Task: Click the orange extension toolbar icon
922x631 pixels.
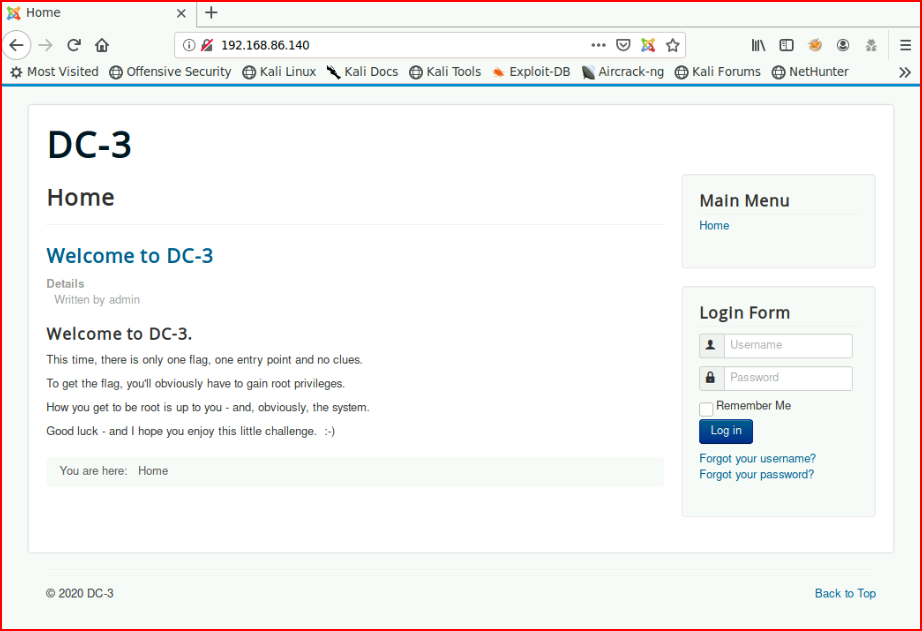Action: [814, 45]
